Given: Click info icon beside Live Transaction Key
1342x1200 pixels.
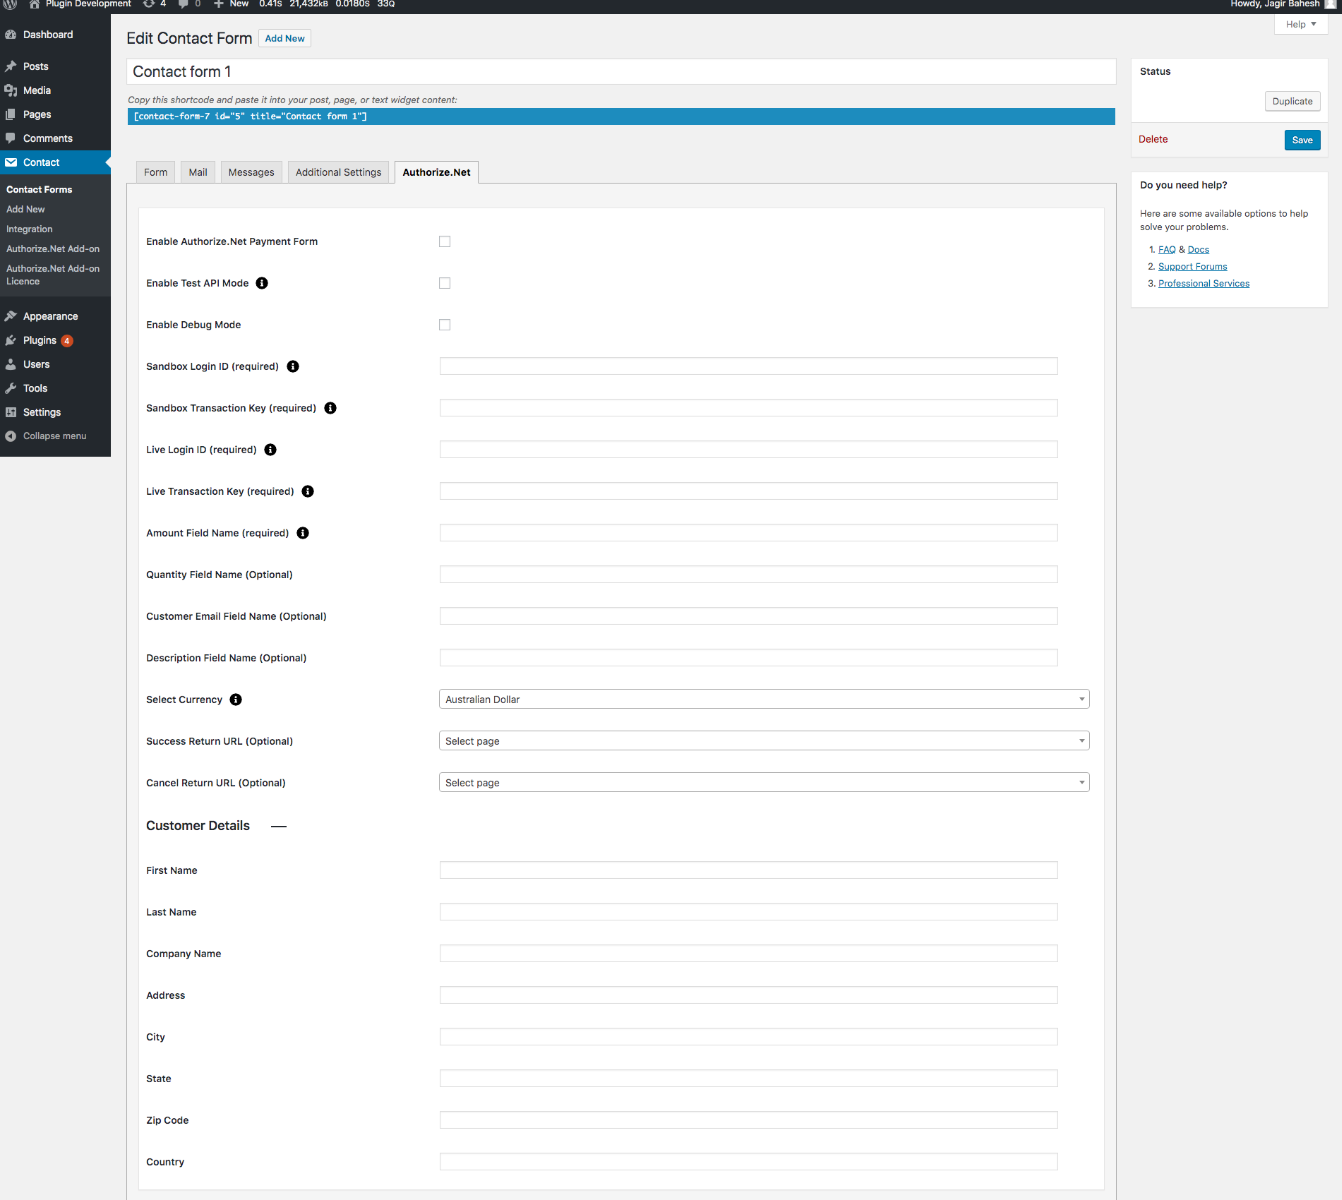Looking at the screenshot, I should pyautogui.click(x=308, y=491).
